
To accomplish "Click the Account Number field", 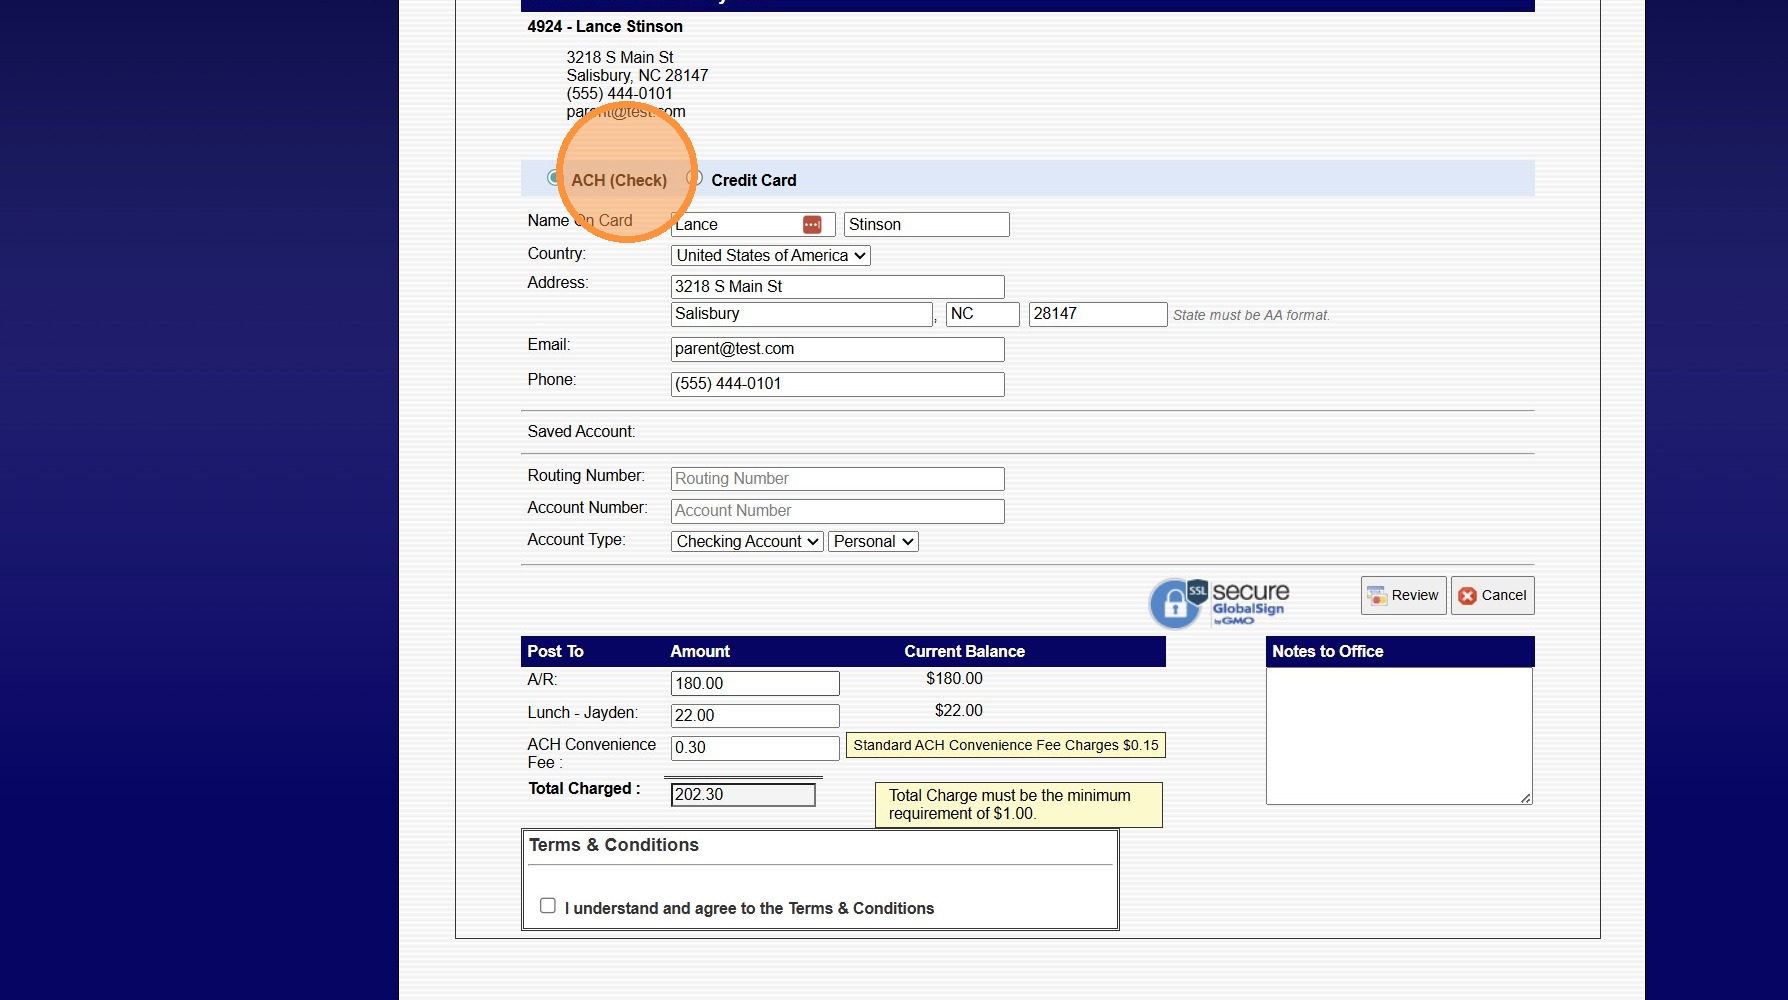I will (x=837, y=511).
